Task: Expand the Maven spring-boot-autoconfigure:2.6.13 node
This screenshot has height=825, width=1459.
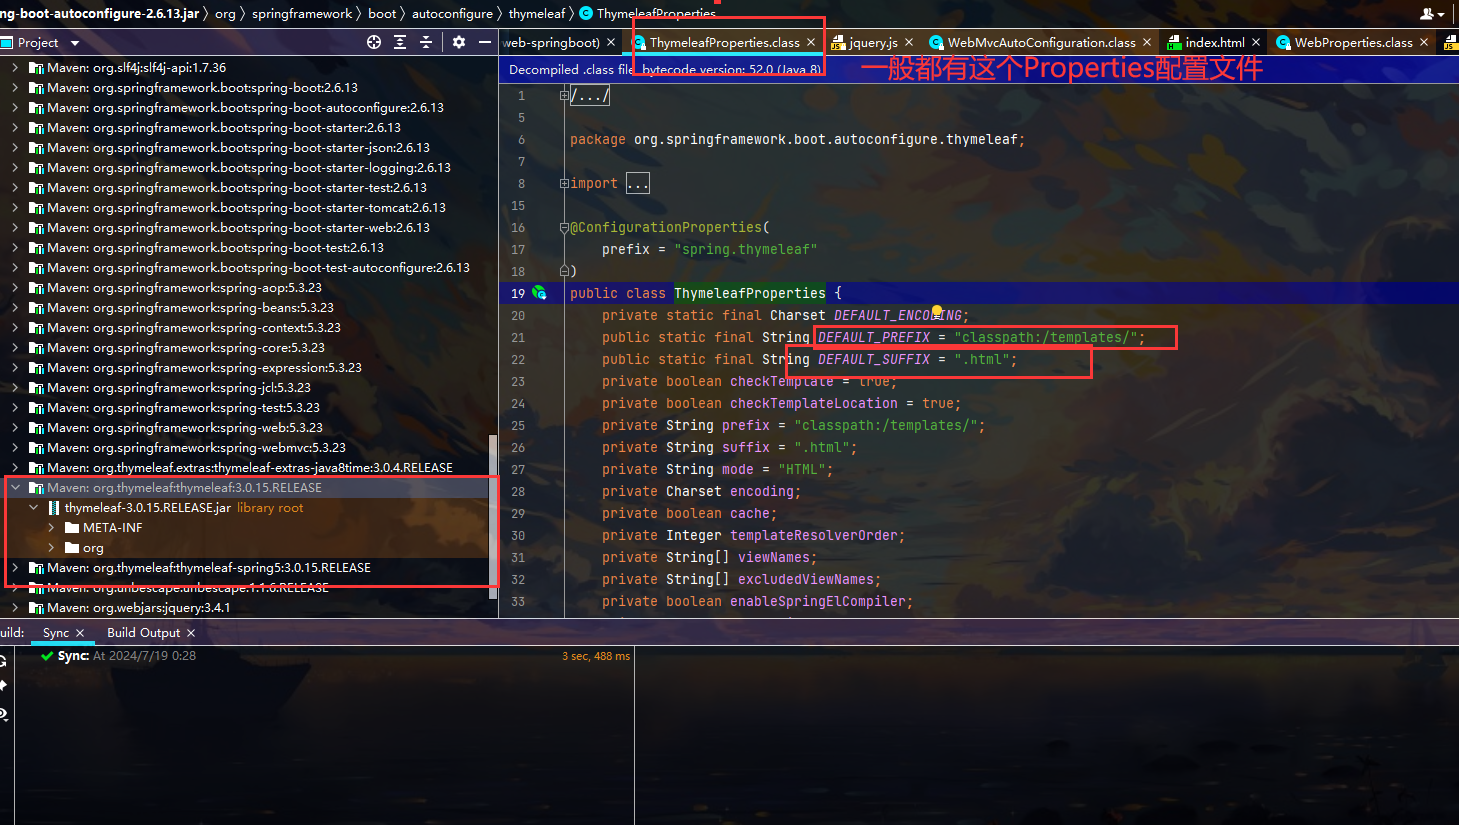Action: 15,108
